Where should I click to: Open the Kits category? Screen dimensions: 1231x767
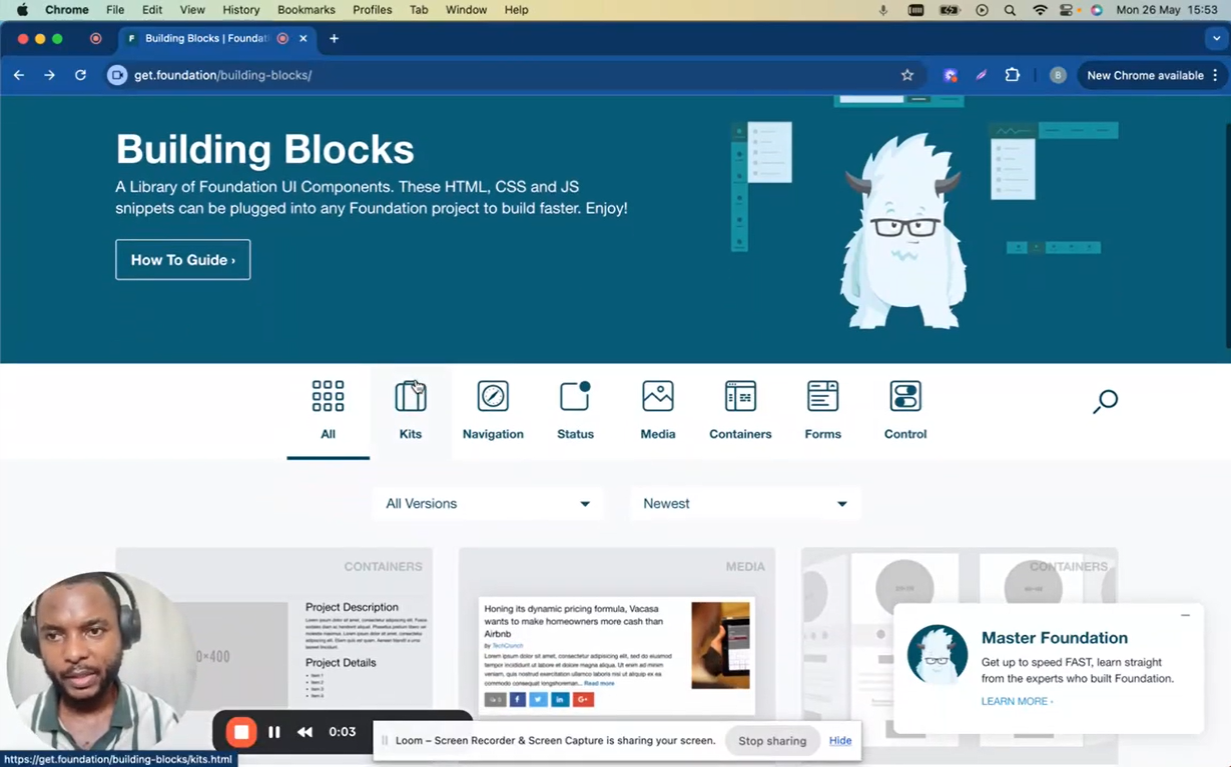coord(410,411)
